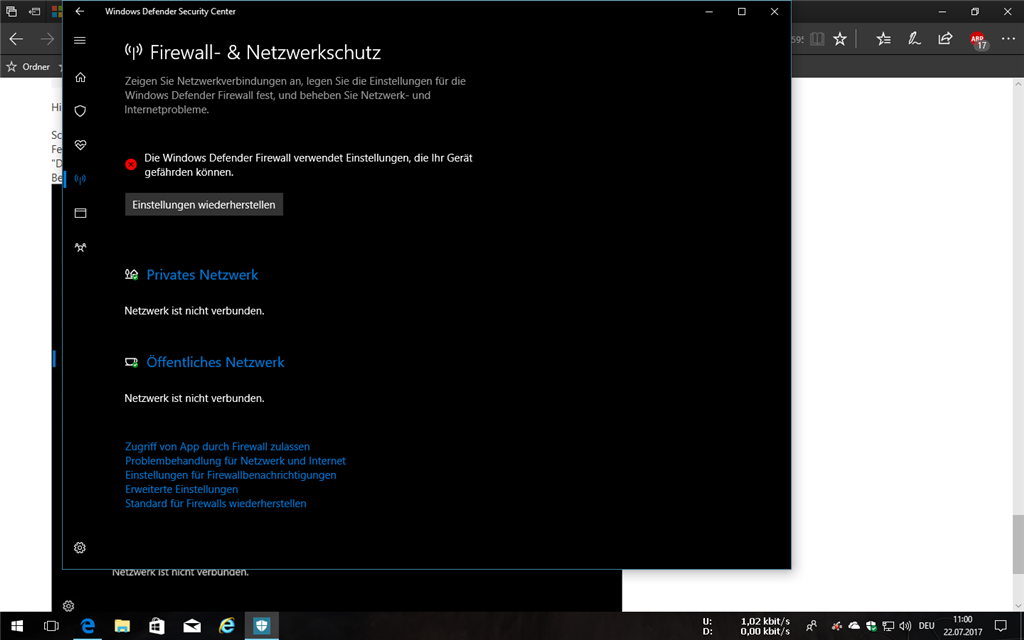The image size is (1024, 640).
Task: Open network status tray icon
Action: [888, 626]
